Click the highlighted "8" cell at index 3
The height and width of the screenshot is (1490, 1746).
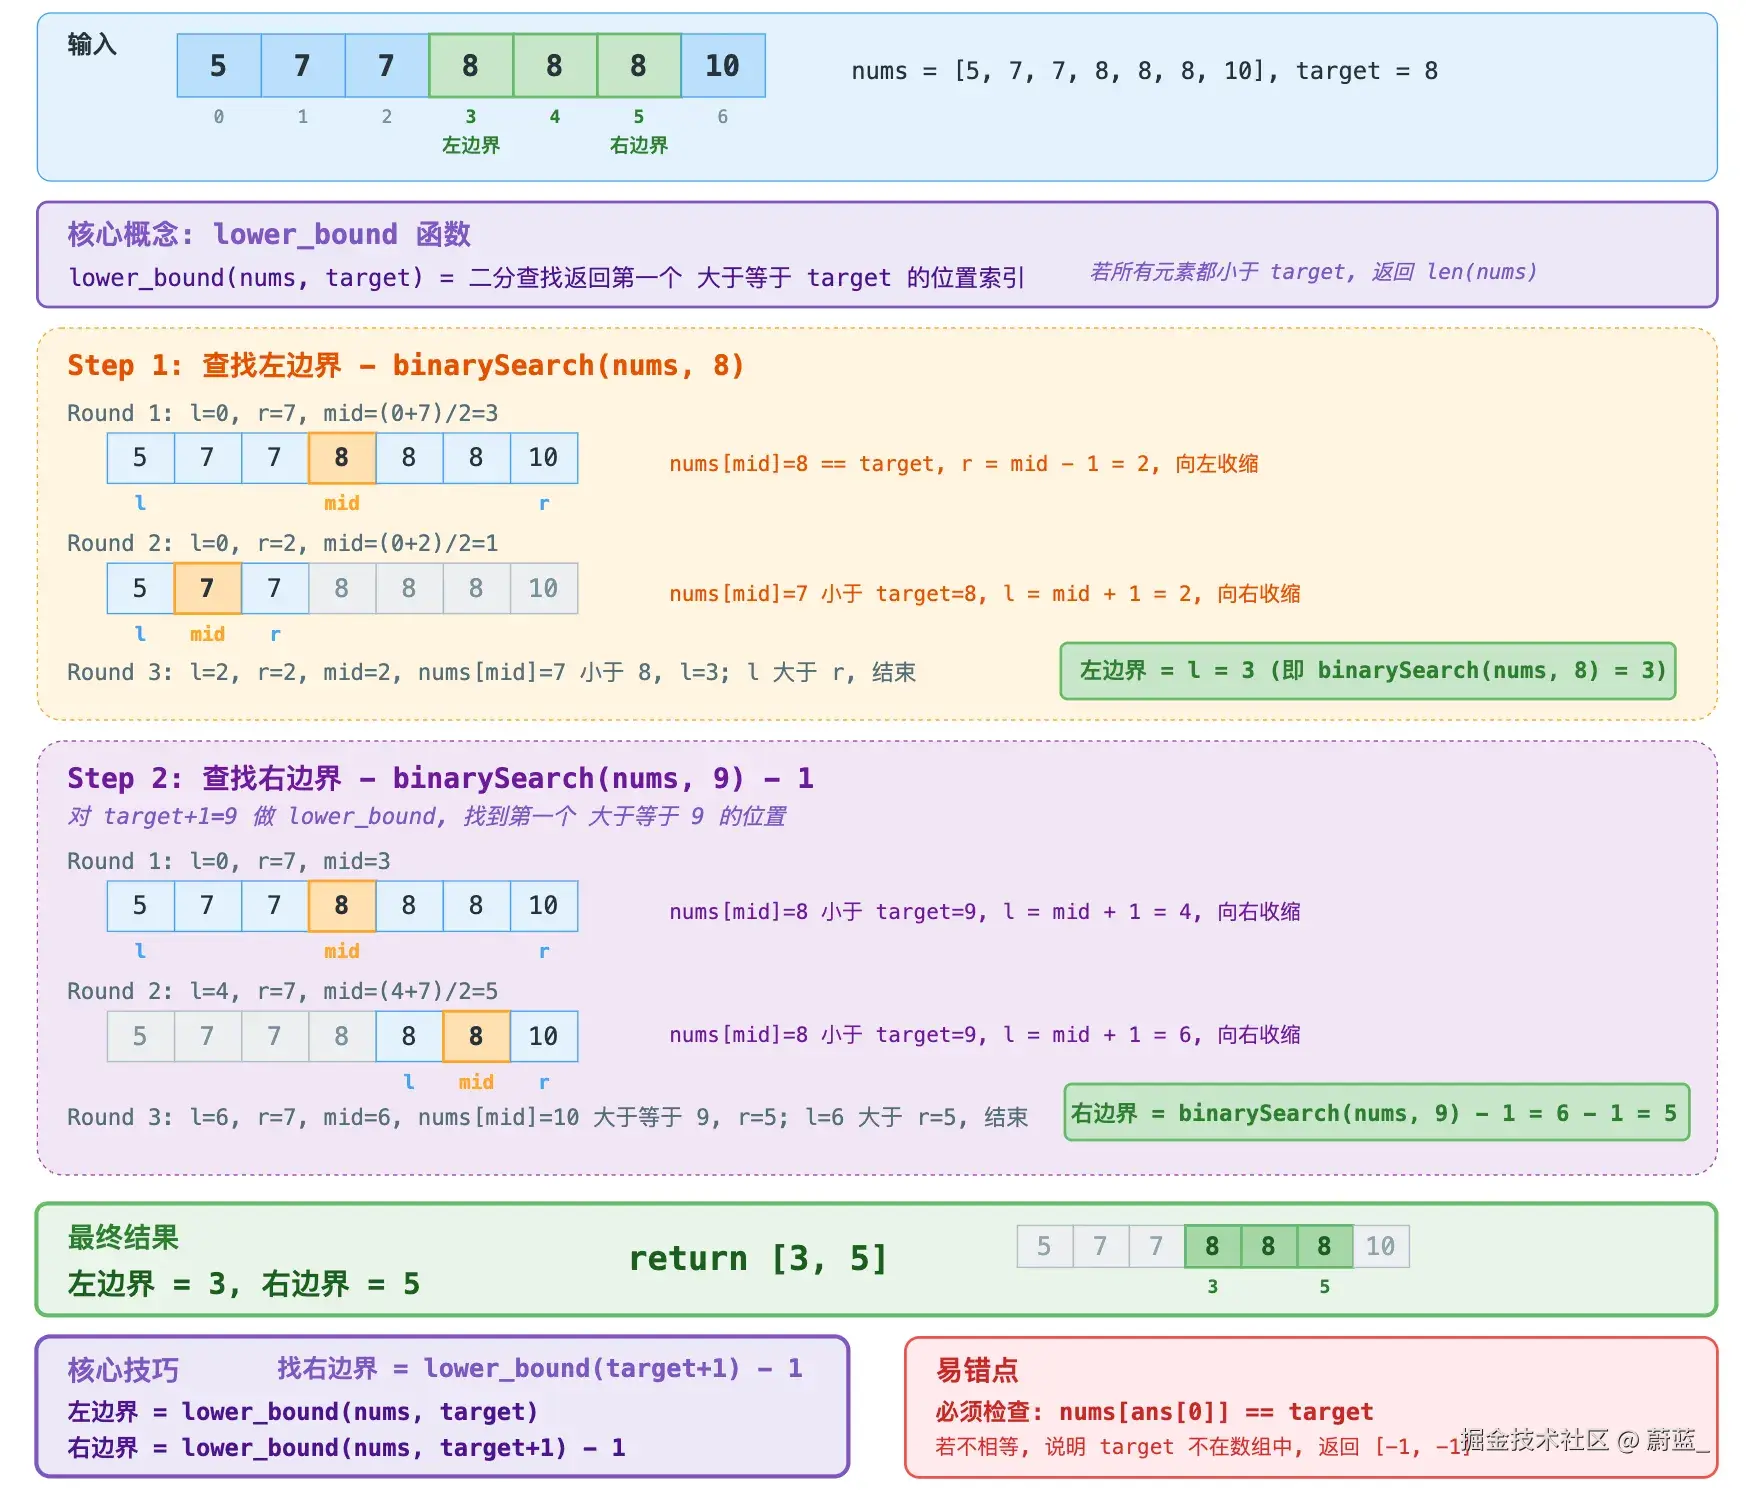point(471,66)
